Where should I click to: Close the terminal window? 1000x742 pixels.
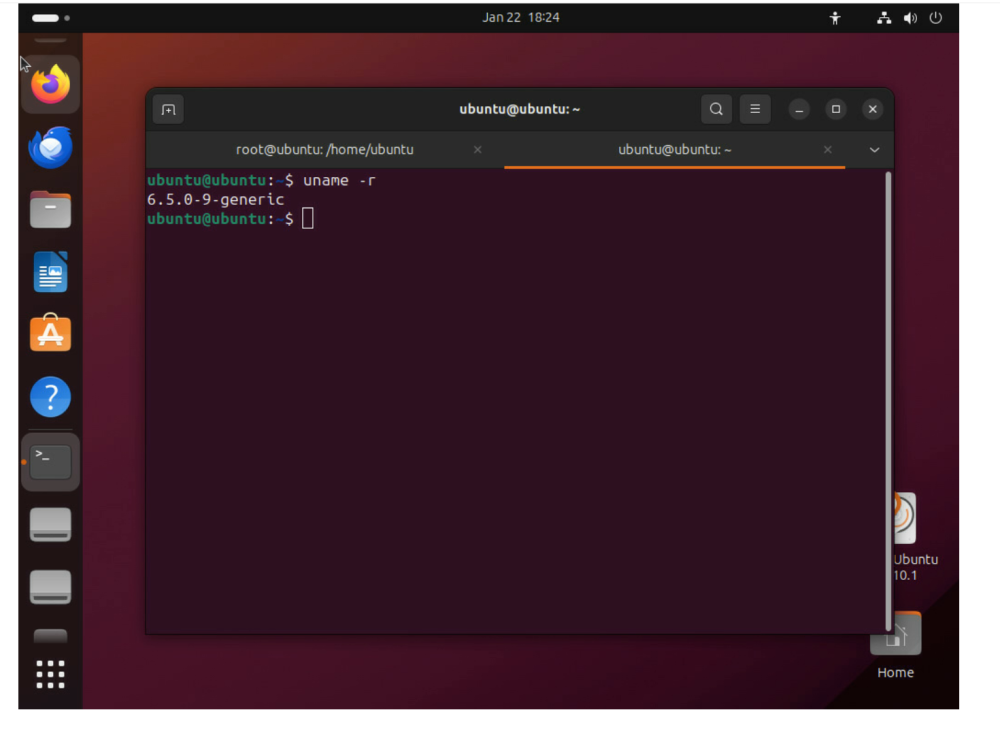[x=873, y=110]
